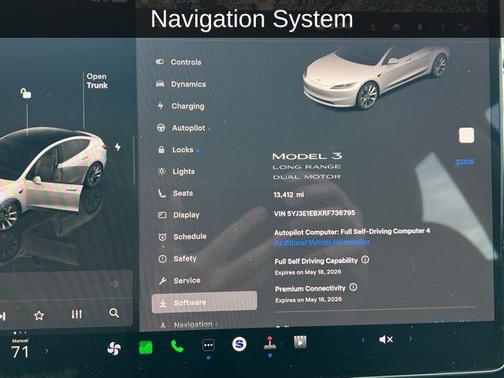Open the all apps three-dots launcher
The width and height of the screenshot is (504, 378).
[x=209, y=345]
